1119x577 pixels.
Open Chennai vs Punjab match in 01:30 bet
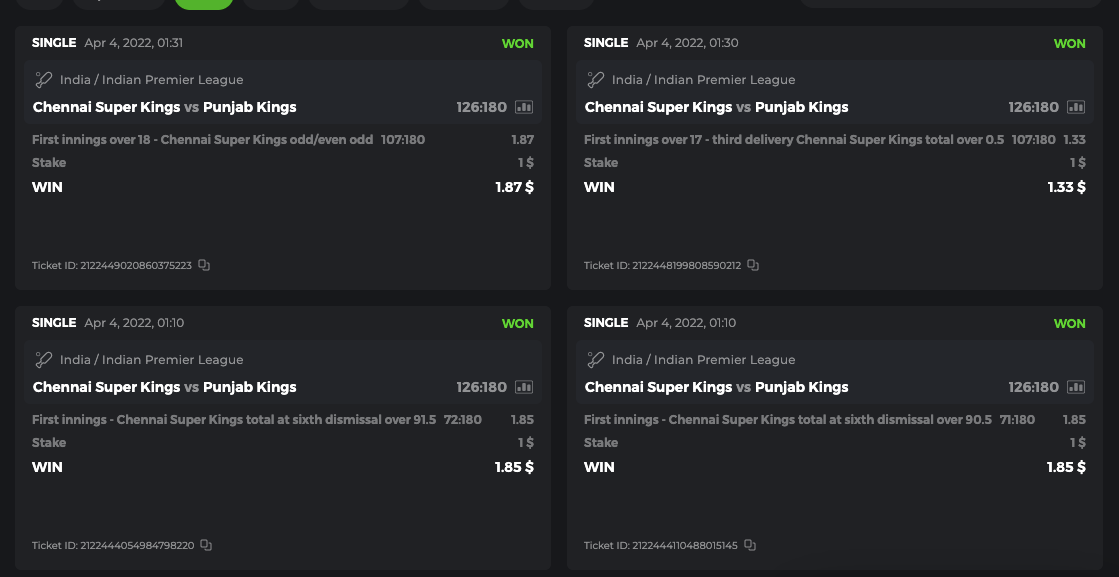coord(716,107)
